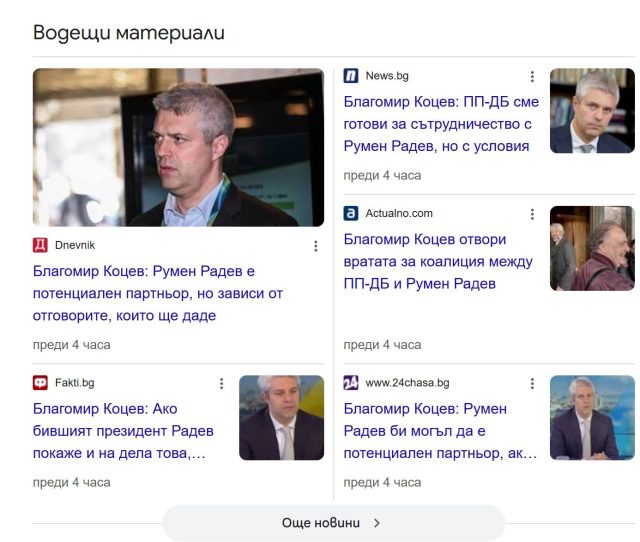Click the Dnevnik source logo icon
640x542 pixels.
40,245
